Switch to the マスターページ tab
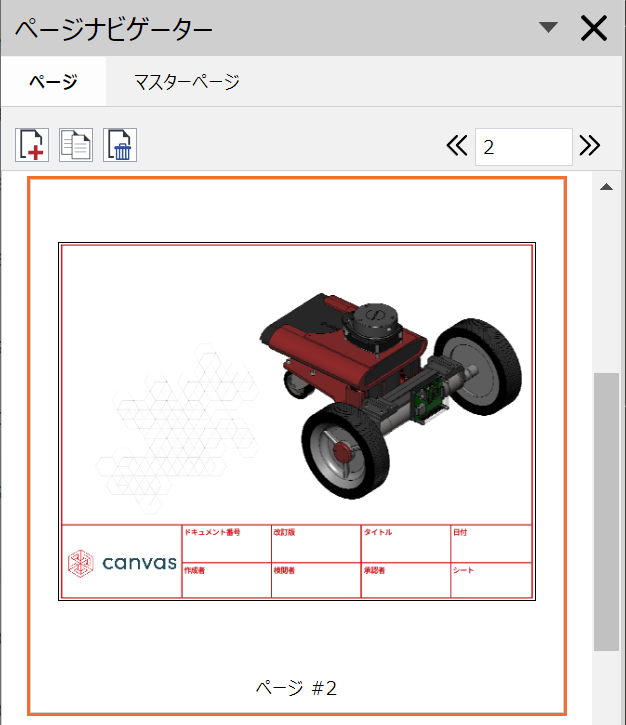Viewport: 626px width, 725px height. pyautogui.click(x=187, y=82)
